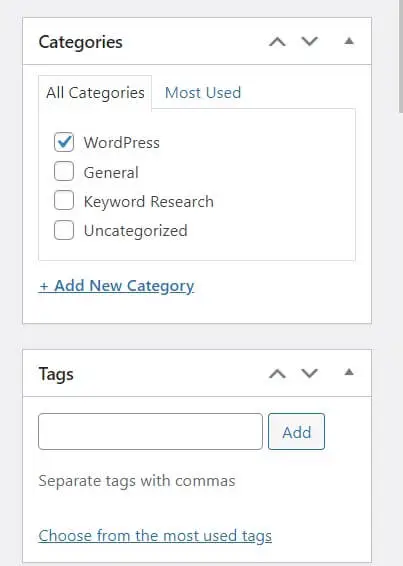
Task: Move the Categories panel down
Action: (310, 42)
